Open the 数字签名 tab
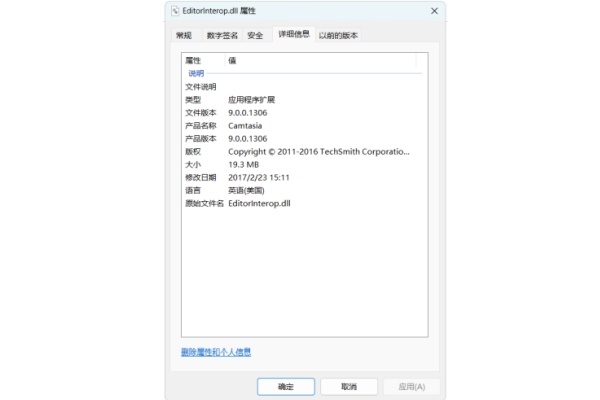Viewport: 600px width, 400px height. click(222, 35)
